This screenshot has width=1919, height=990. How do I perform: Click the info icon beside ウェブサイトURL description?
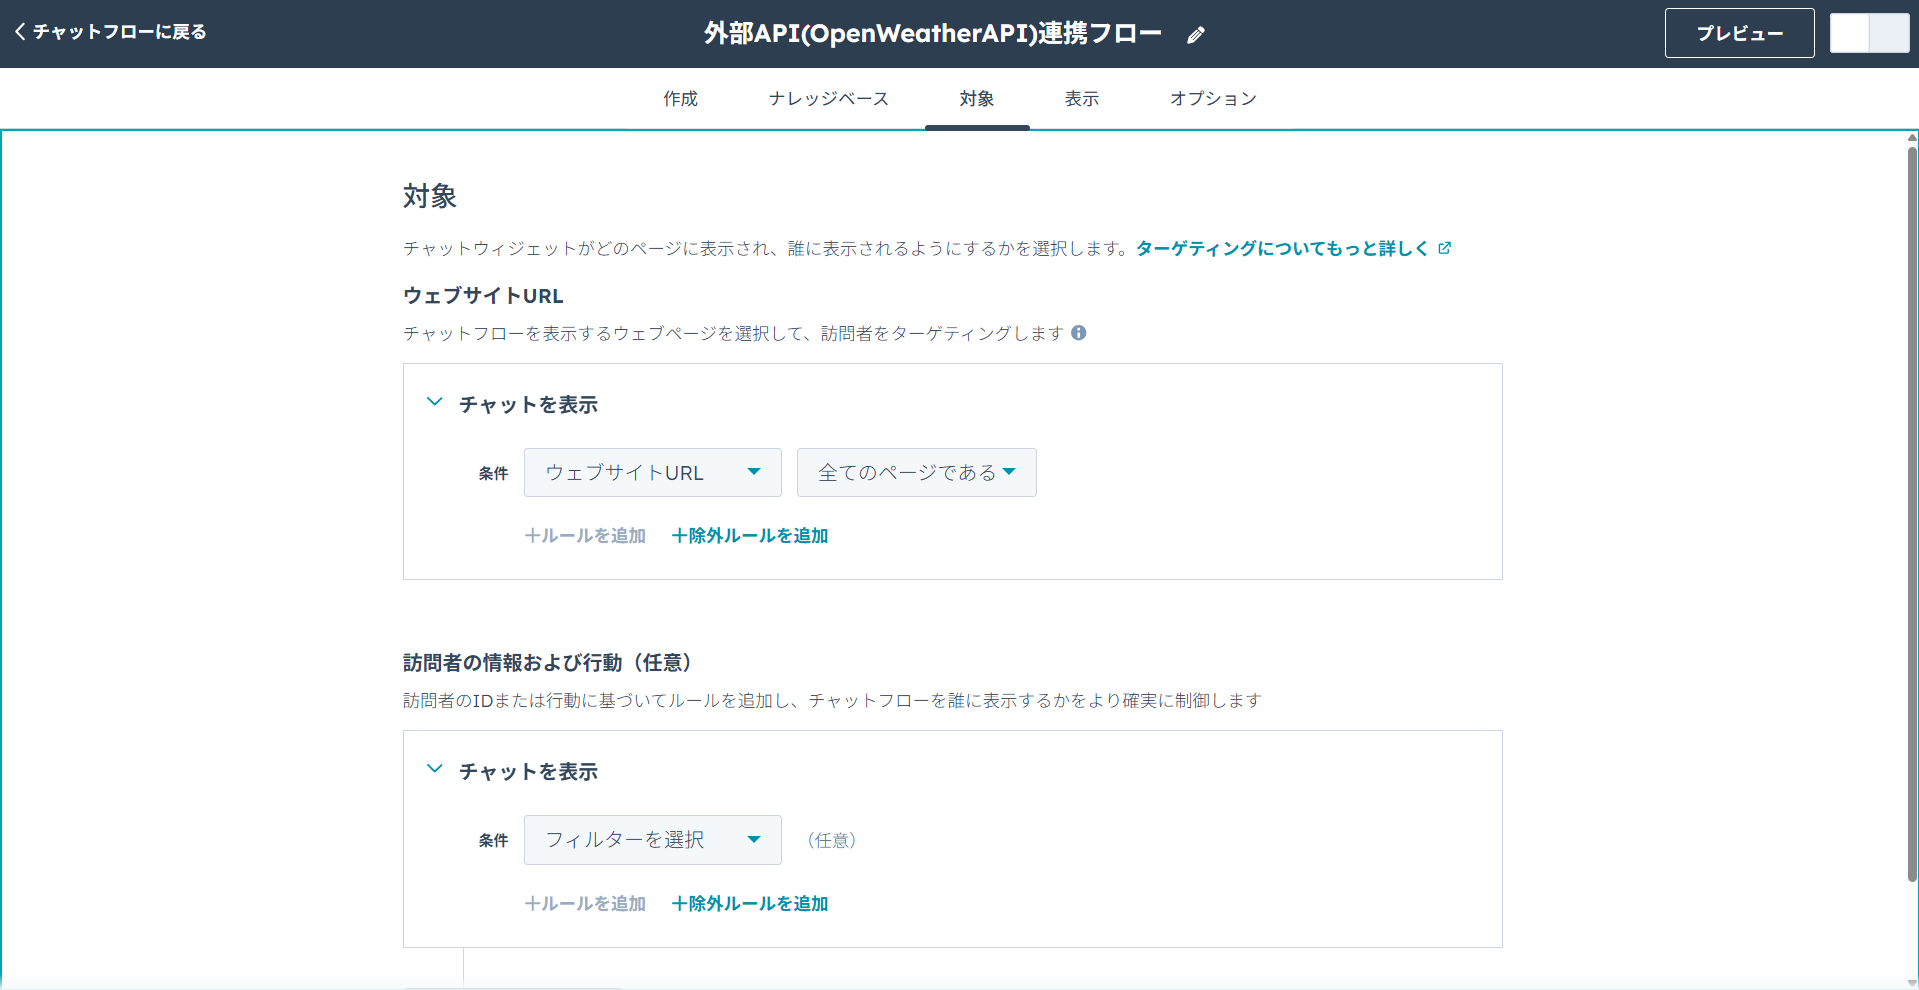[1079, 333]
